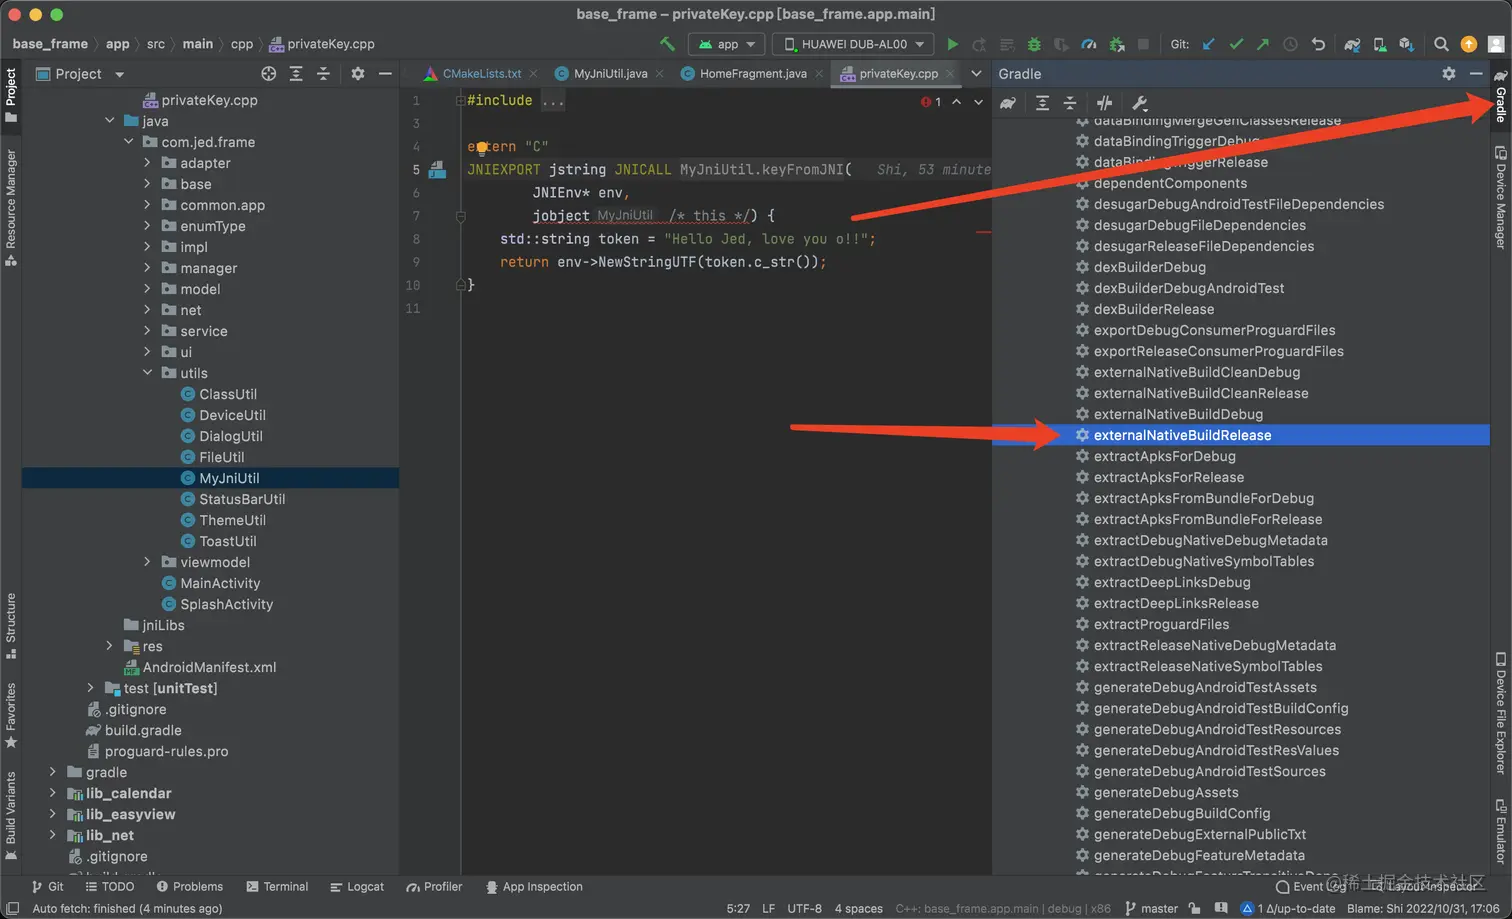Click master branch in status bar
The image size is (1512, 919).
[1152, 909]
